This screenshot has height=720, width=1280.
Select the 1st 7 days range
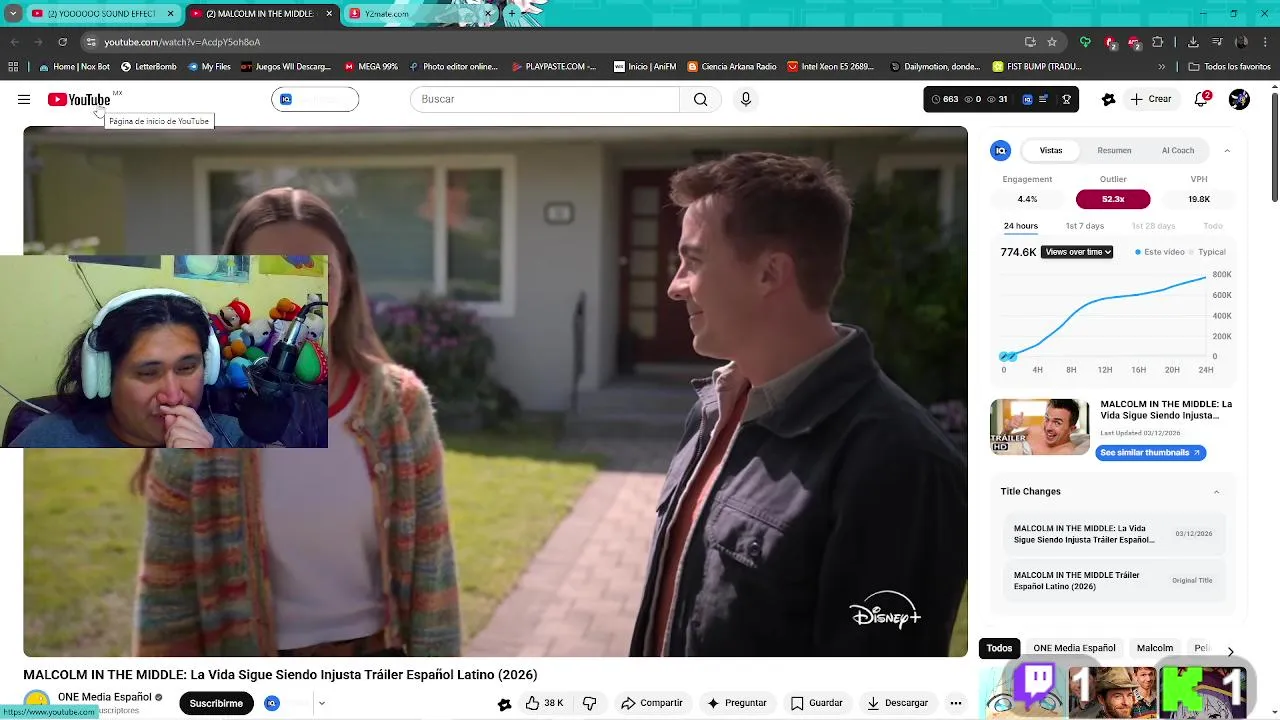coord(1085,226)
